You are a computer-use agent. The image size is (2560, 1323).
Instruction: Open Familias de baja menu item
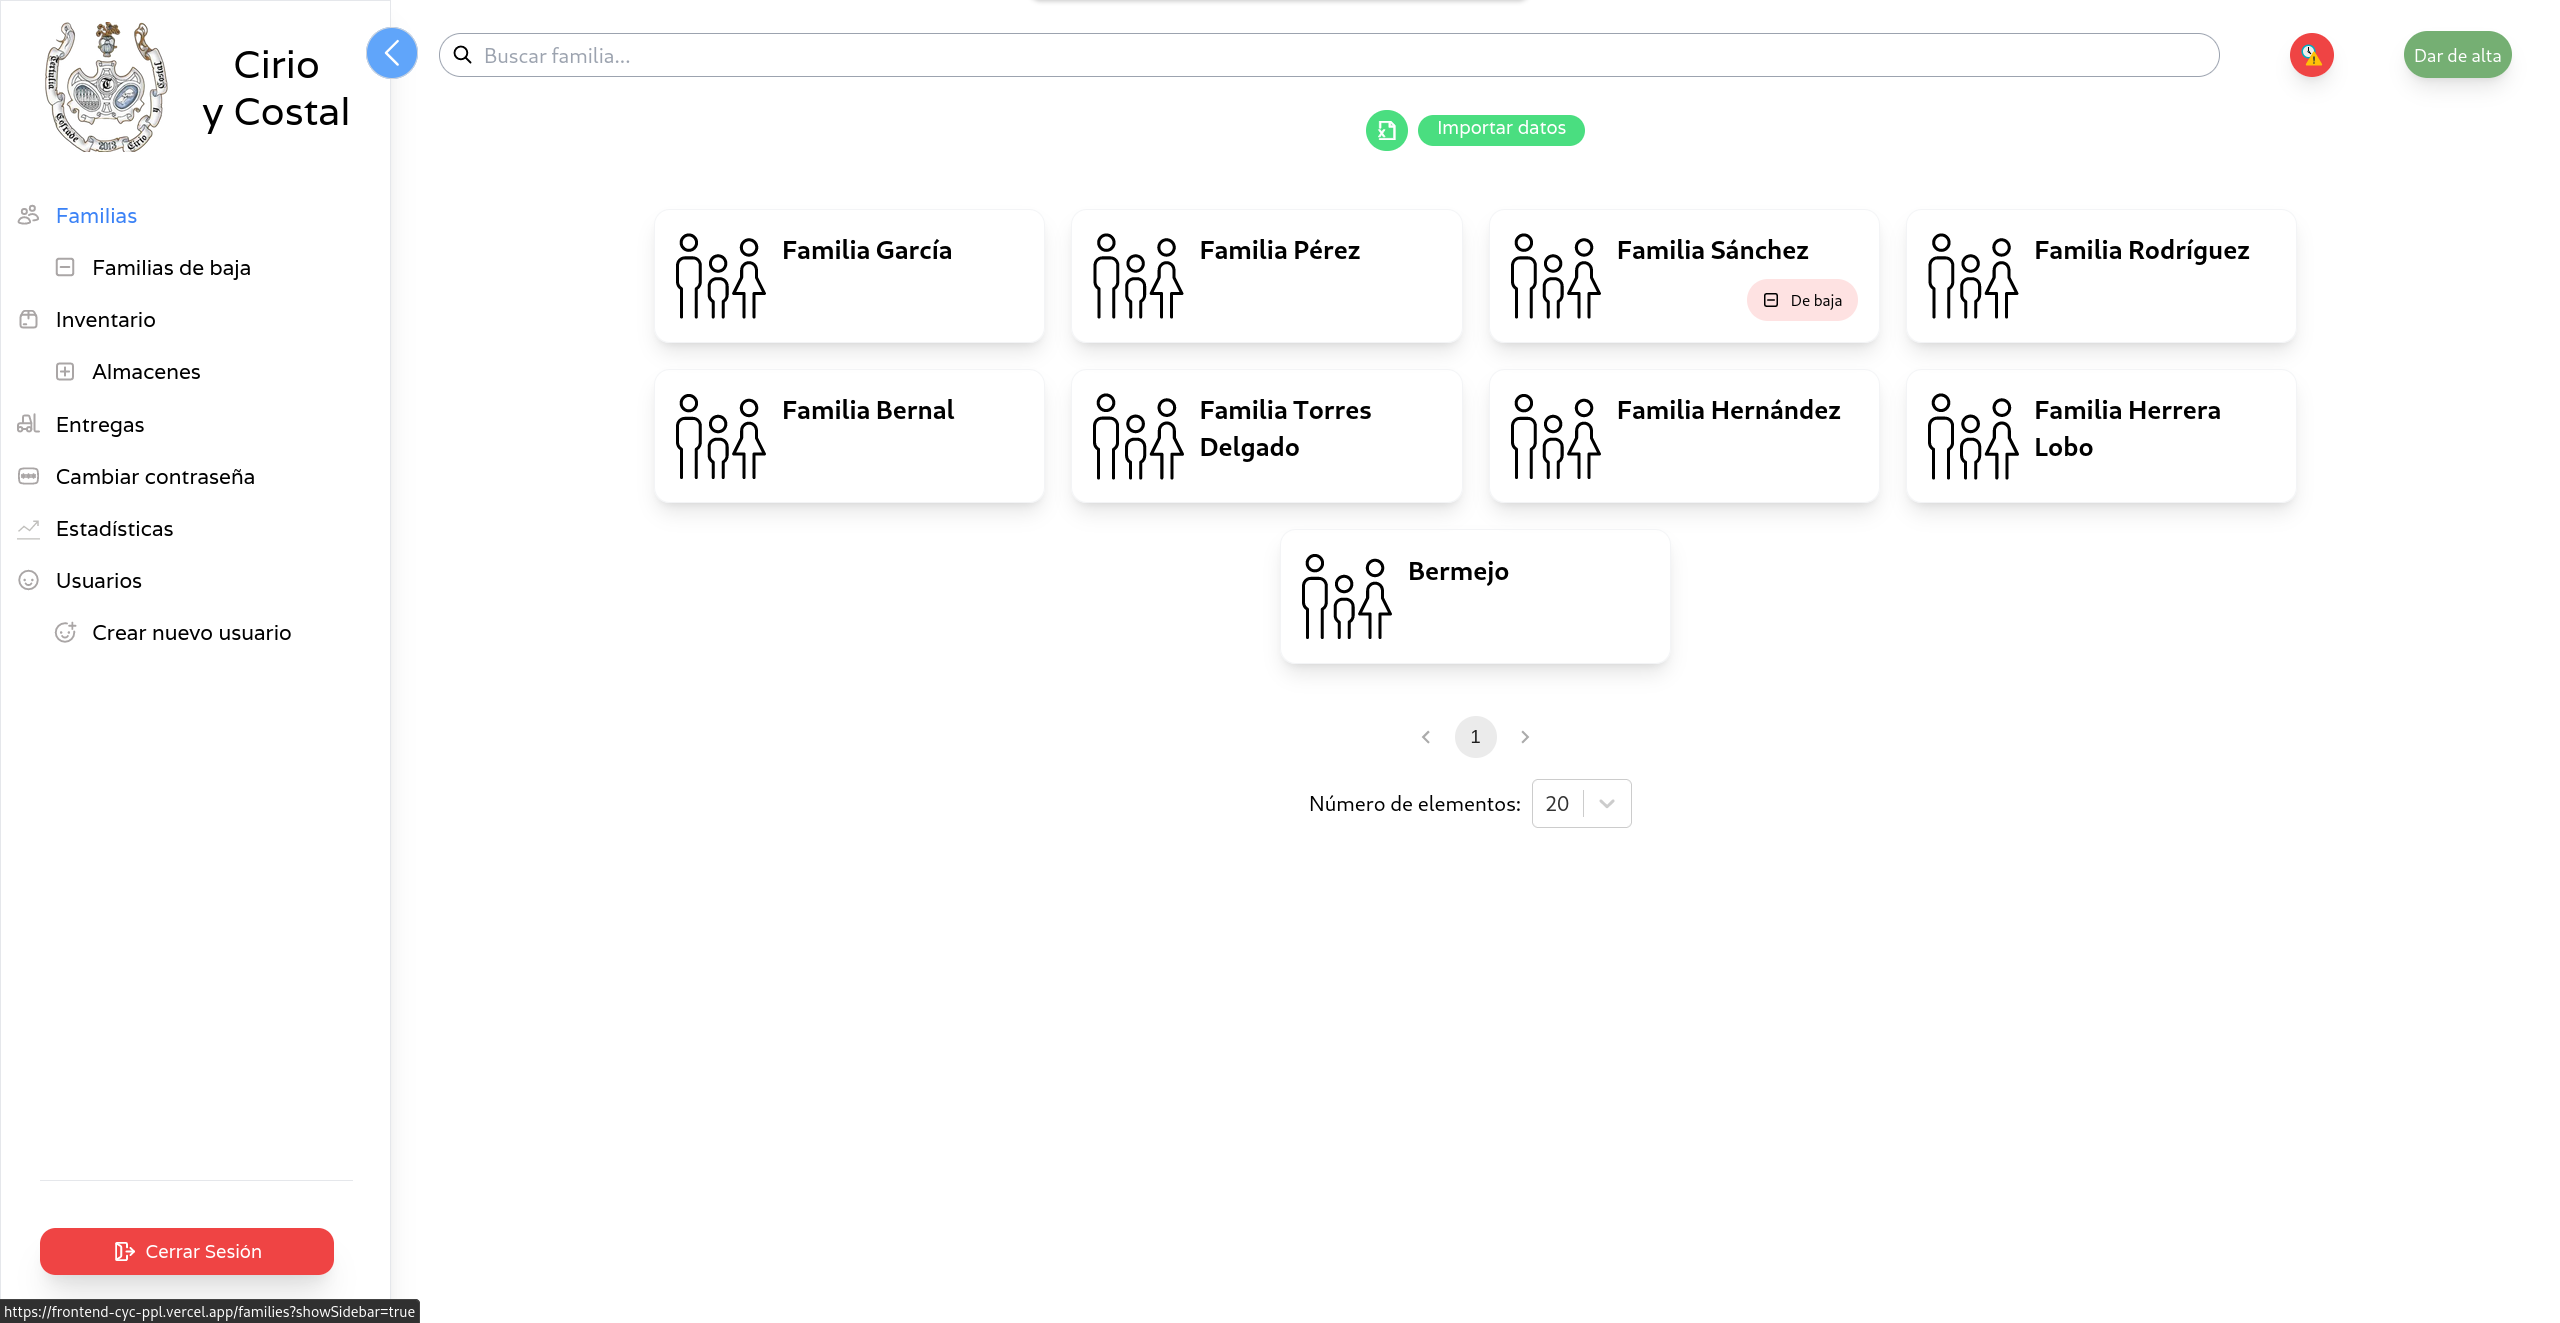[171, 268]
